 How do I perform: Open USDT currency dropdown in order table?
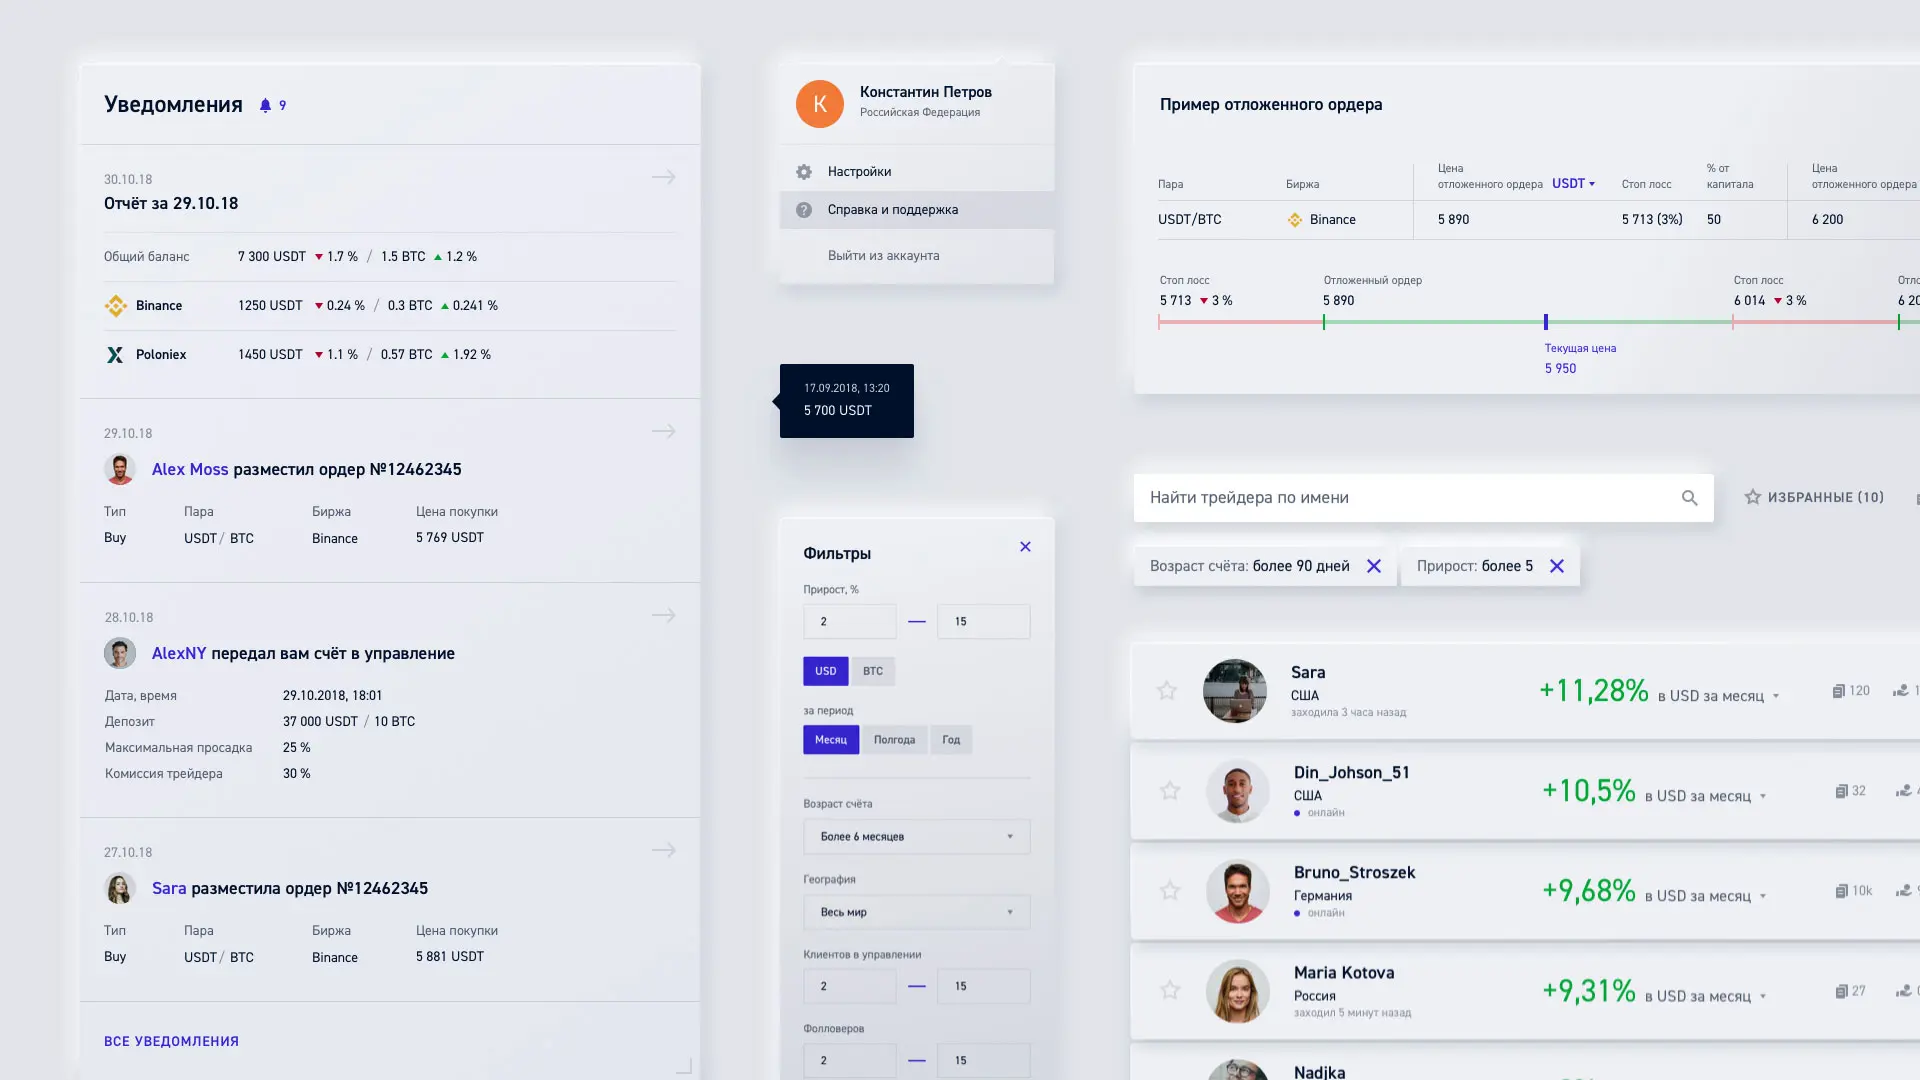[1573, 184]
